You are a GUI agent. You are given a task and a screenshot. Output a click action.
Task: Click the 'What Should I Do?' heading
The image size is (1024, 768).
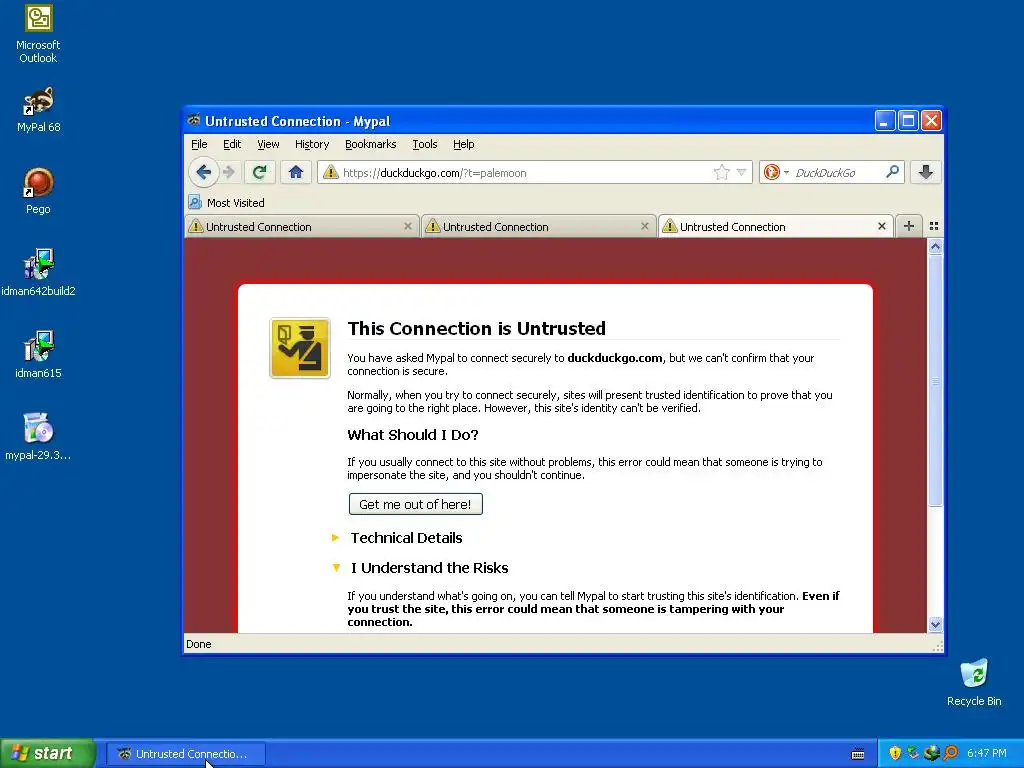pyautogui.click(x=413, y=435)
